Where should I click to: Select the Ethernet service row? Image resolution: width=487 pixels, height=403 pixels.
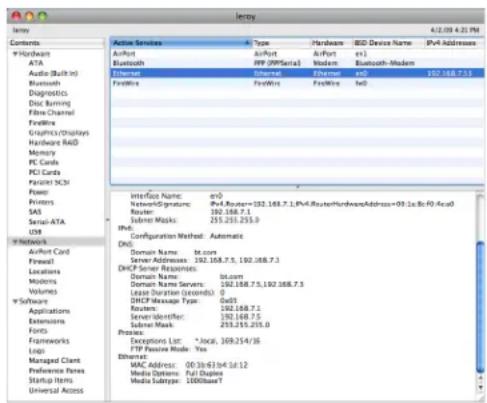point(297,73)
